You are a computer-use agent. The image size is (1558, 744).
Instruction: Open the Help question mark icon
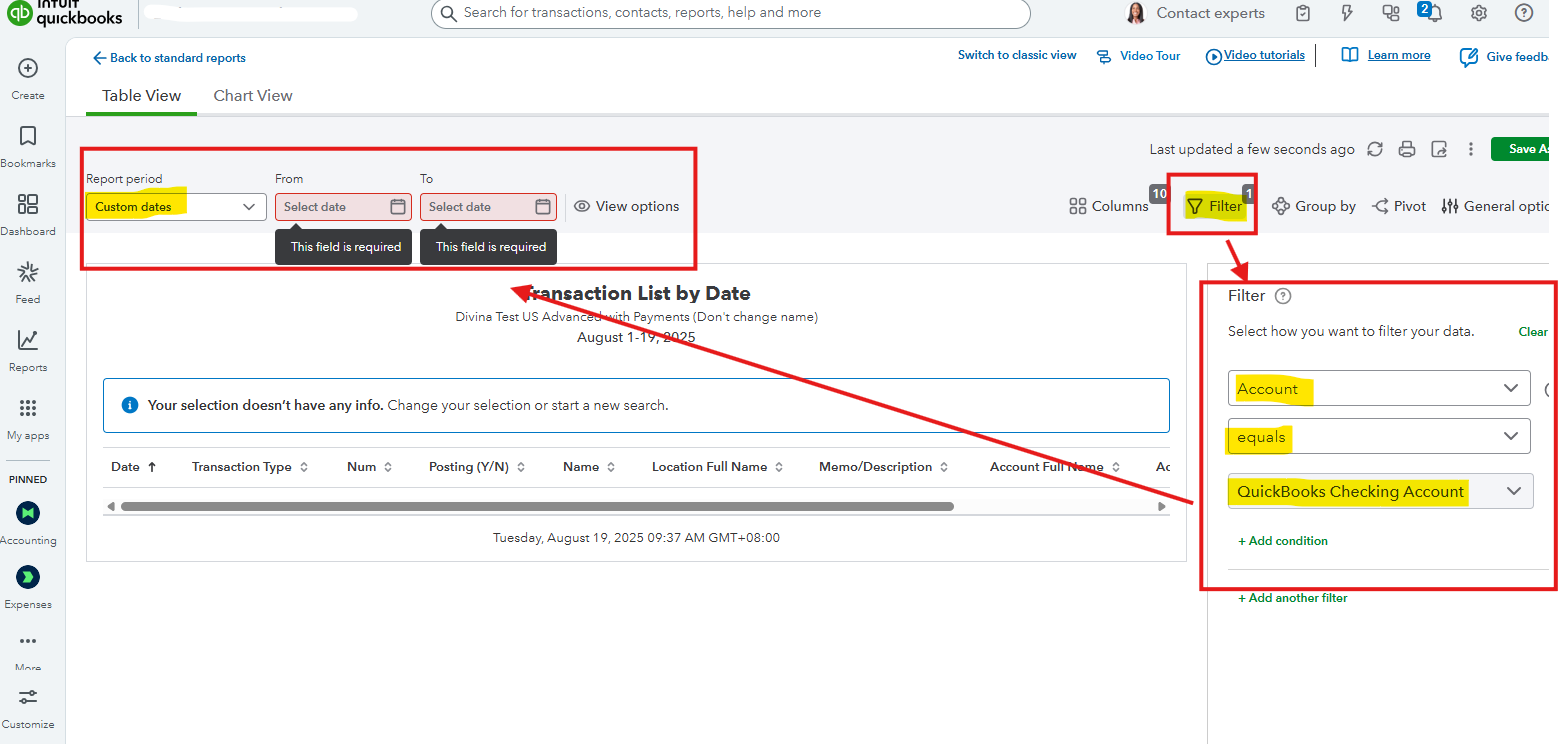pyautogui.click(x=1523, y=13)
